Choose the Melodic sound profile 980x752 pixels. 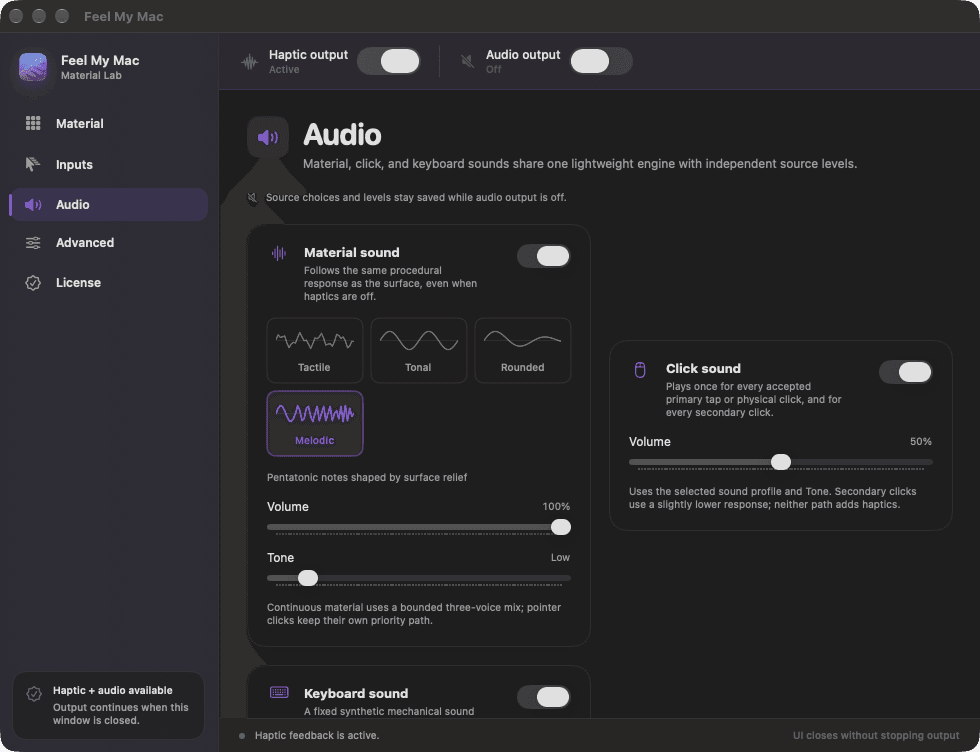point(314,423)
